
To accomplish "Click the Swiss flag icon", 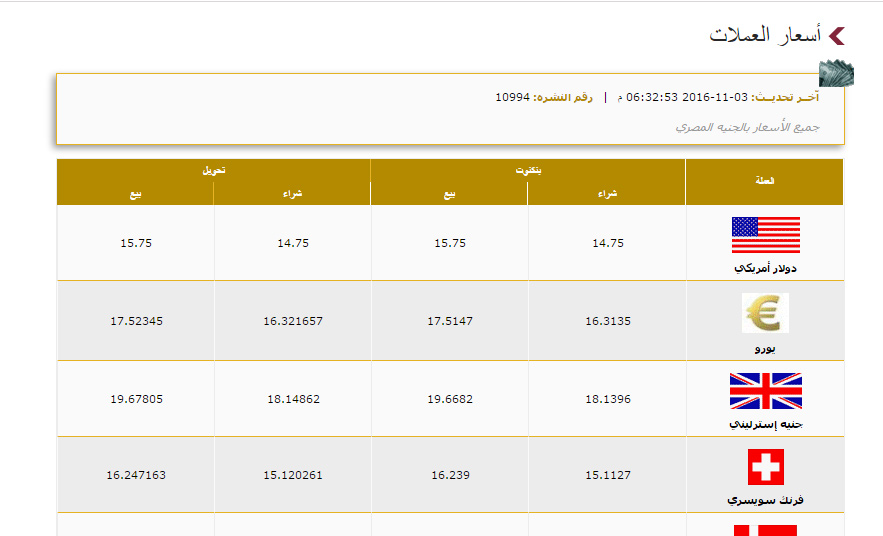I will point(765,467).
